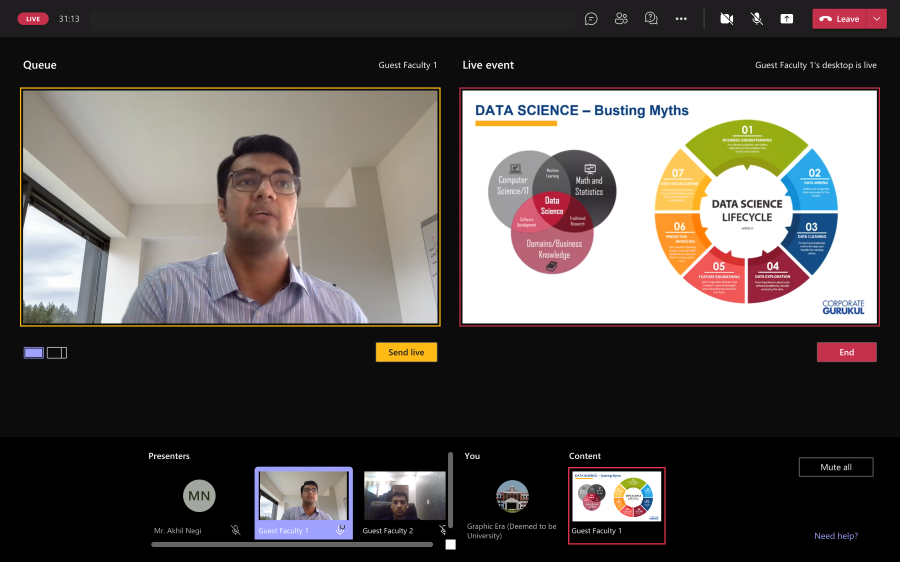Click the Live event heading

pyautogui.click(x=488, y=65)
